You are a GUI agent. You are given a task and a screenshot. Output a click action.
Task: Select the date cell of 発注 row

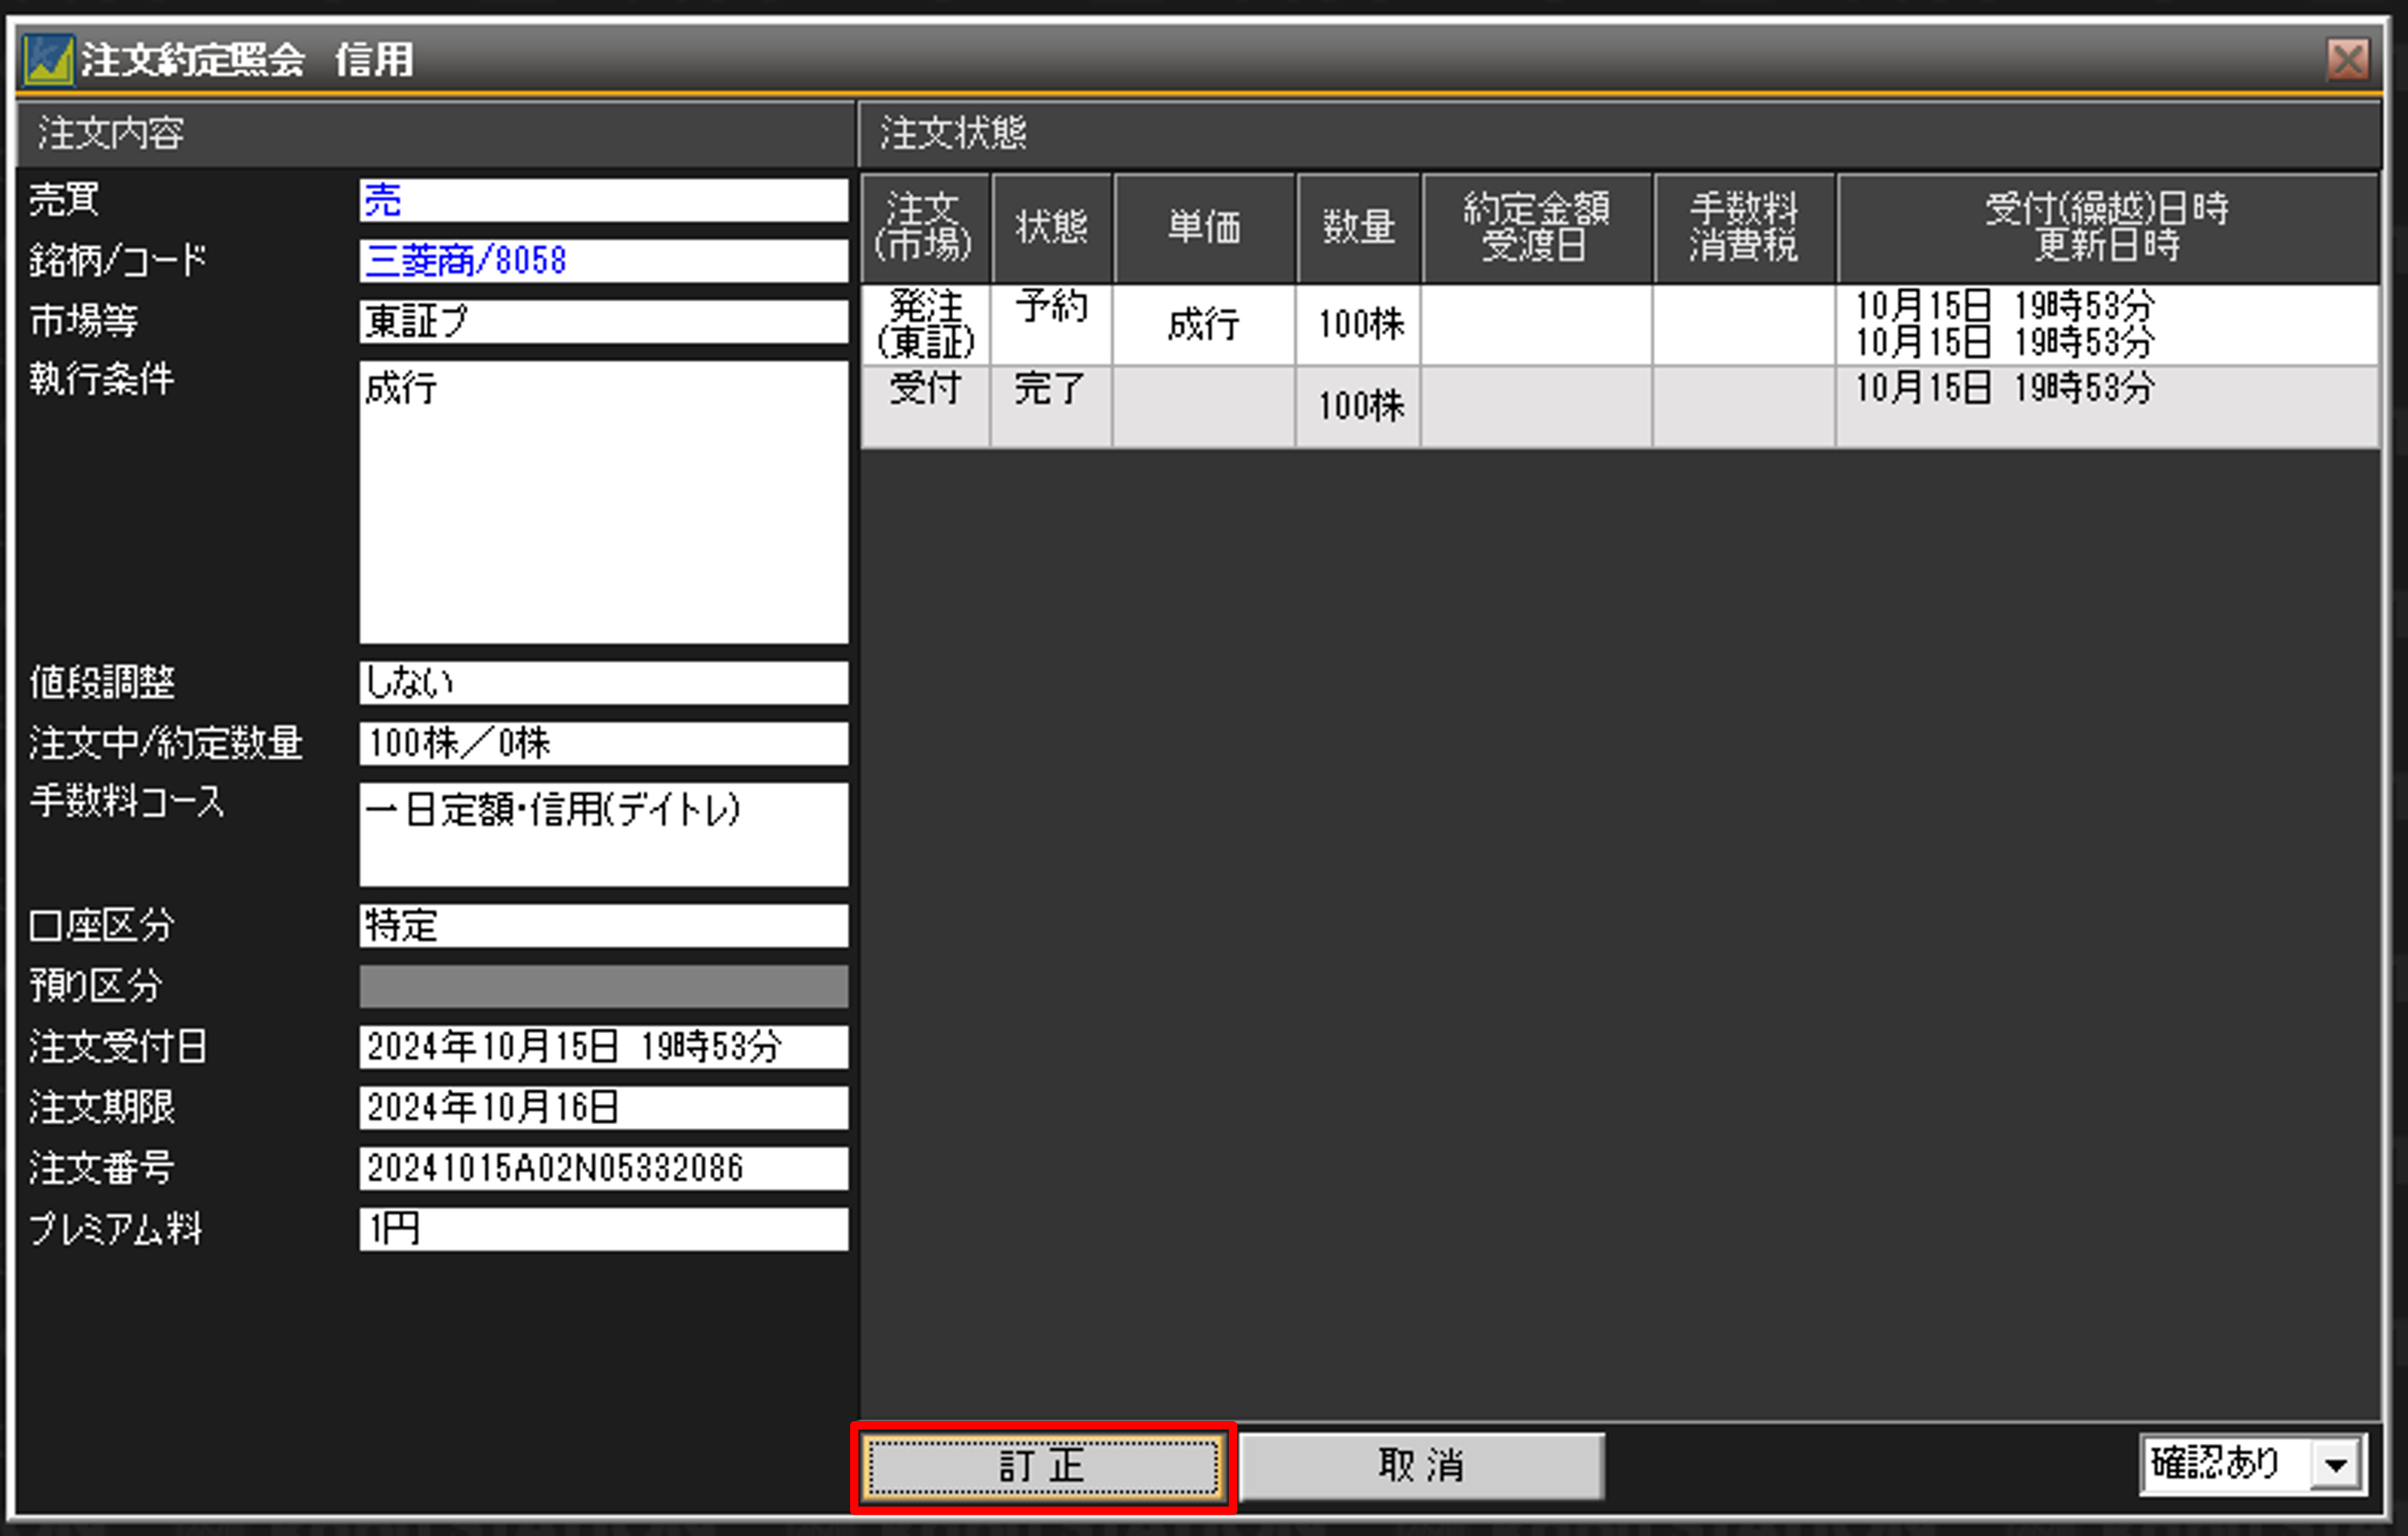coord(2108,325)
